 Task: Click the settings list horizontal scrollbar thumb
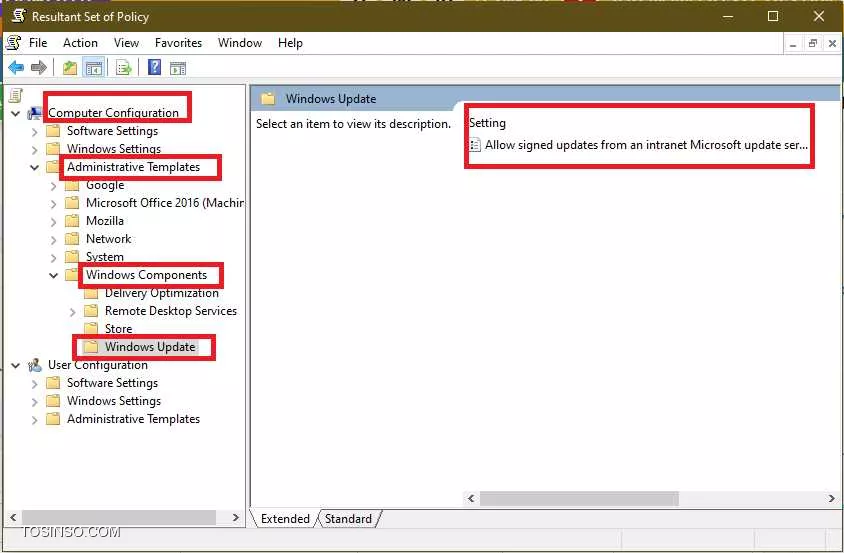point(579,499)
